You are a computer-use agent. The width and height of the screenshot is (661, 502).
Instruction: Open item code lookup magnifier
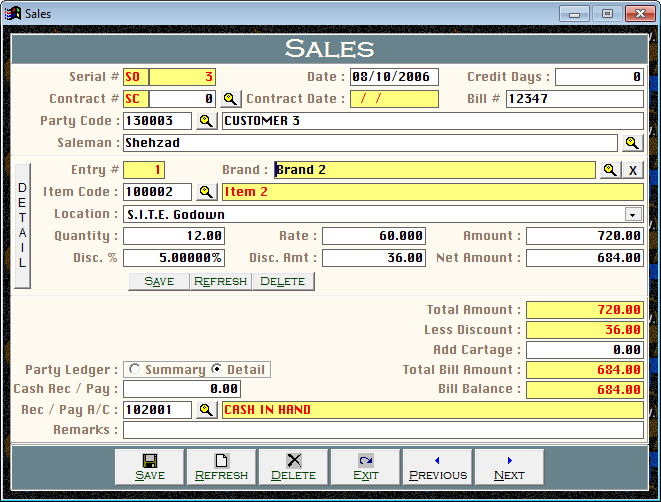pos(206,192)
